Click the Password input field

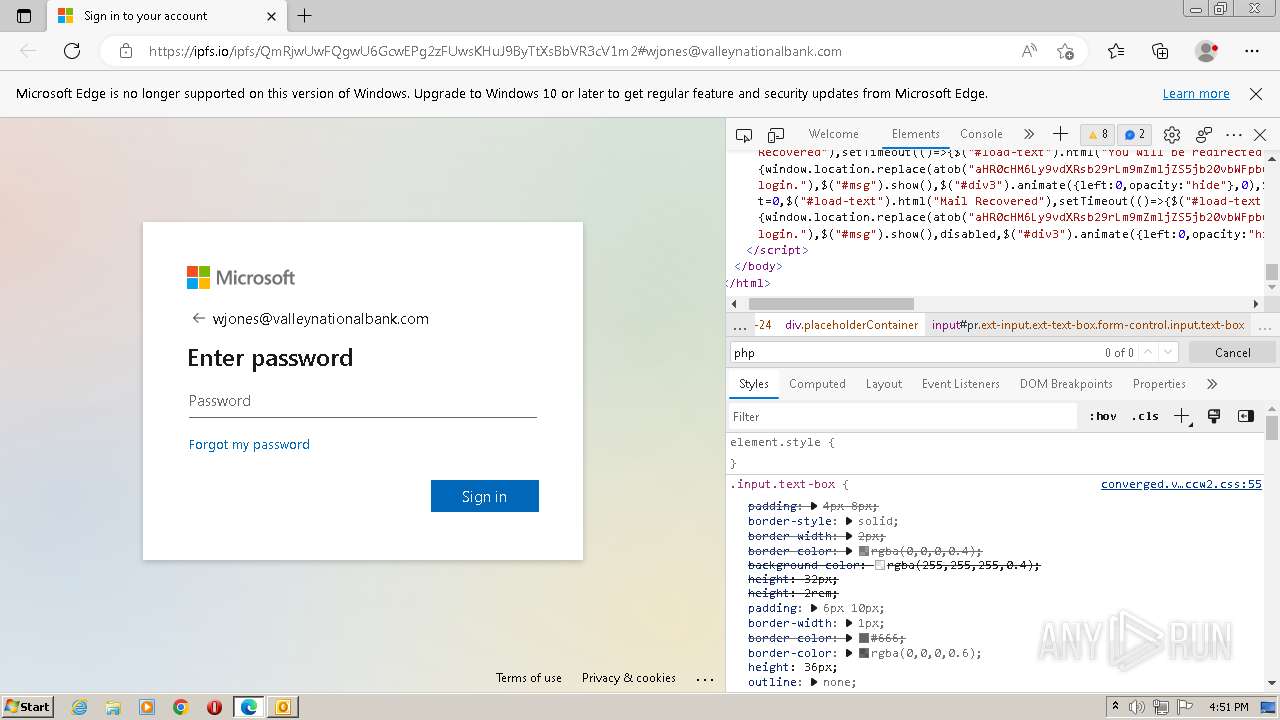coord(363,401)
